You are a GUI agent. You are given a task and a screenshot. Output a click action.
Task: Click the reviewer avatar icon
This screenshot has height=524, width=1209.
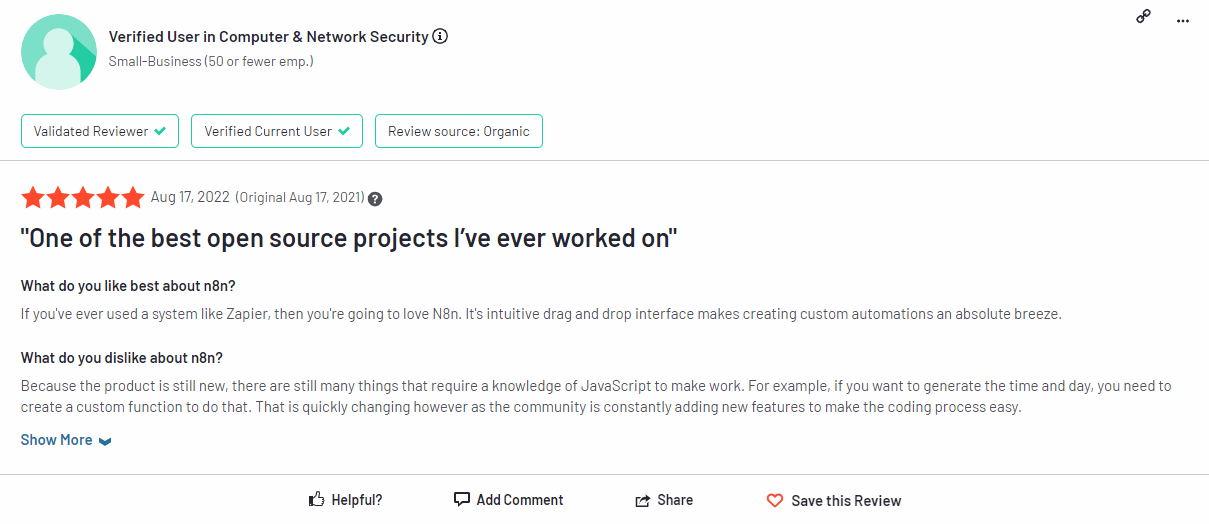[x=60, y=52]
